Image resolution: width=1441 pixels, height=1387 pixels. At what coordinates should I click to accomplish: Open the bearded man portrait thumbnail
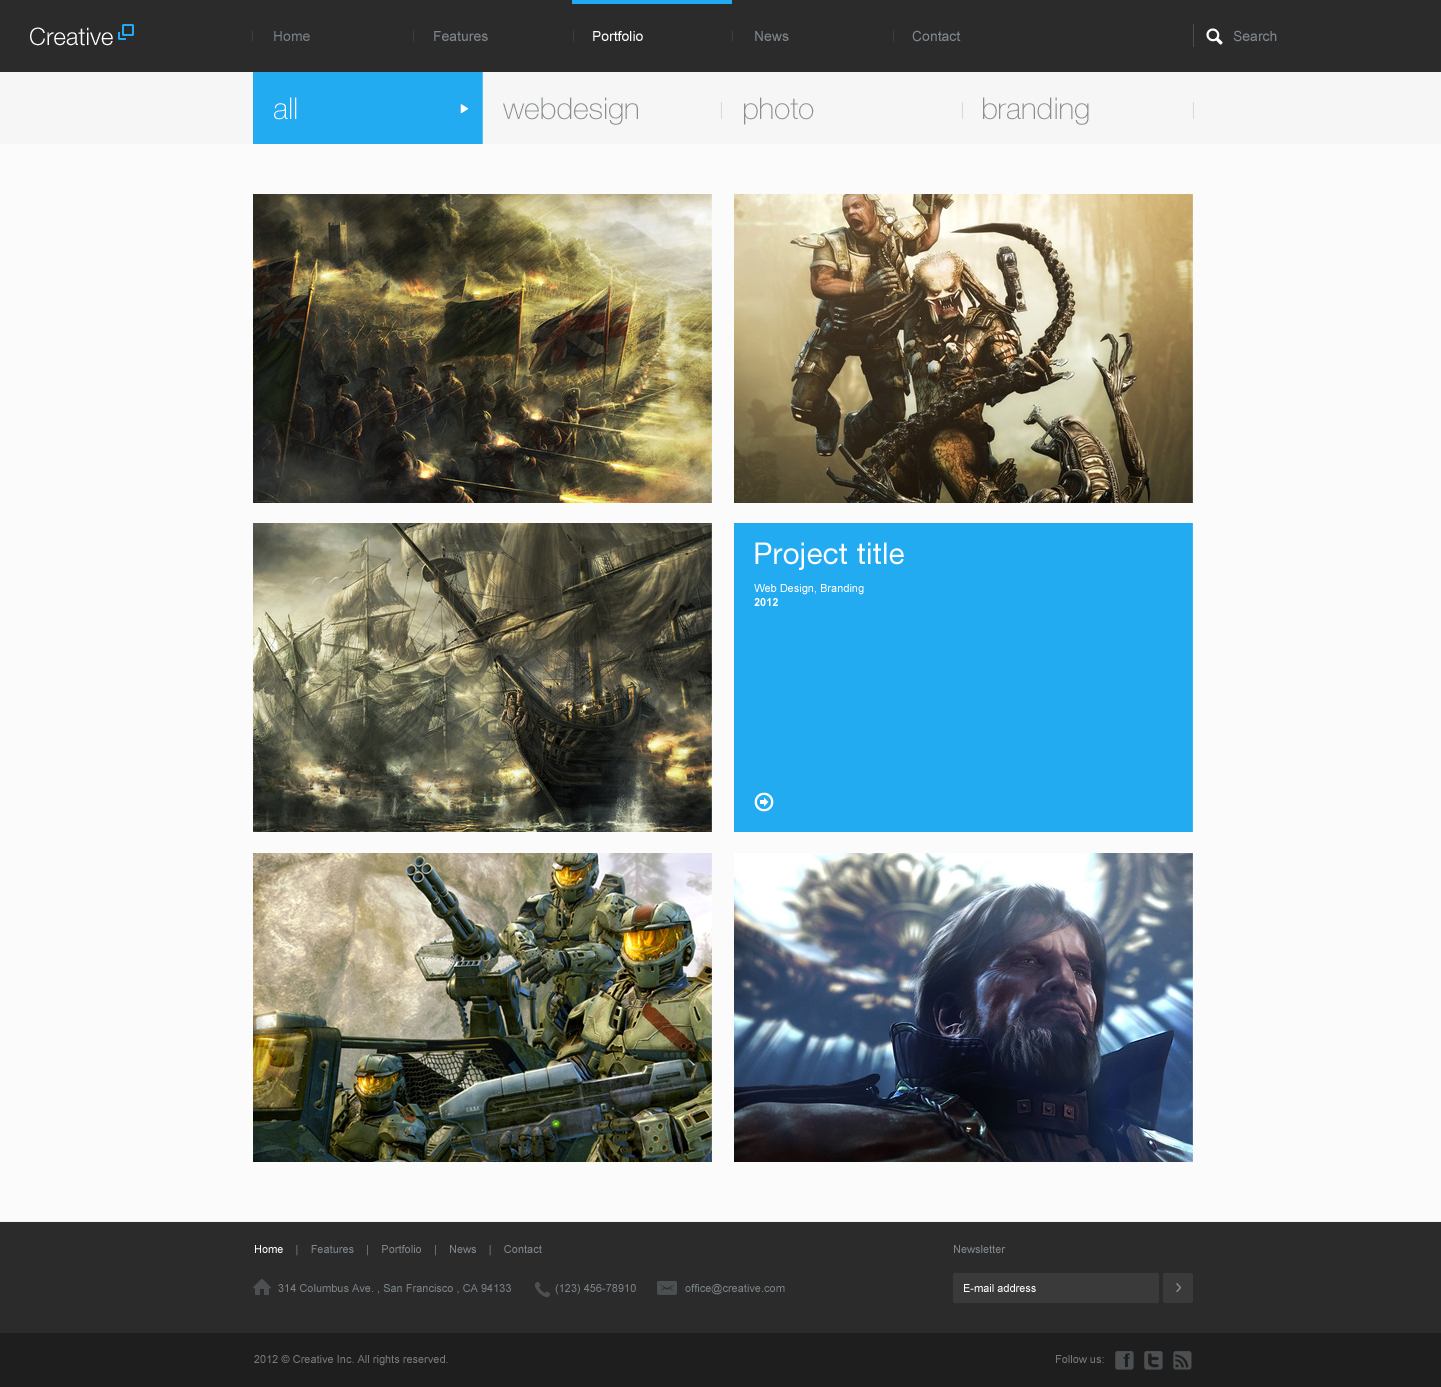(x=963, y=1007)
